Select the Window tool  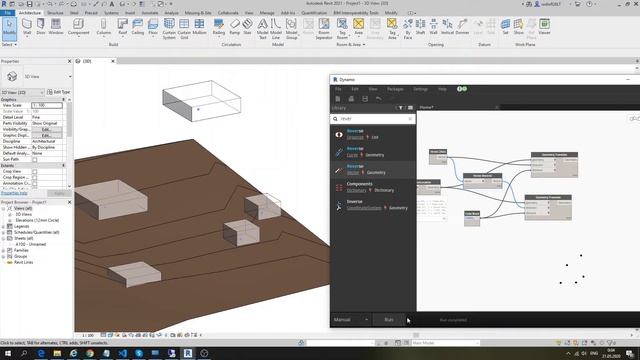(x=56, y=27)
